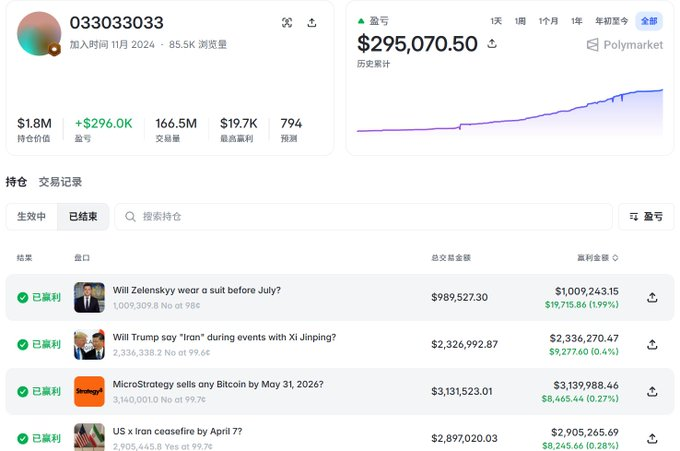Click the 166.5M 交易量 stat
Image resolution: width=680 pixels, height=451 pixels.
pyautogui.click(x=176, y=129)
